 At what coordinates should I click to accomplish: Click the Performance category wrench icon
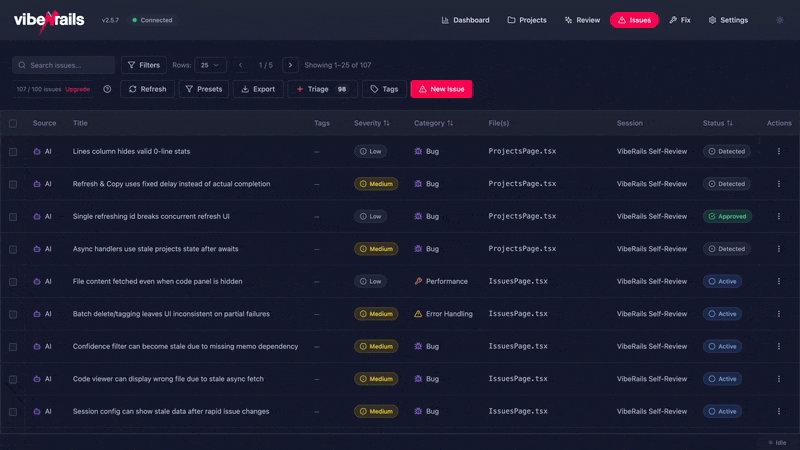pyautogui.click(x=418, y=281)
